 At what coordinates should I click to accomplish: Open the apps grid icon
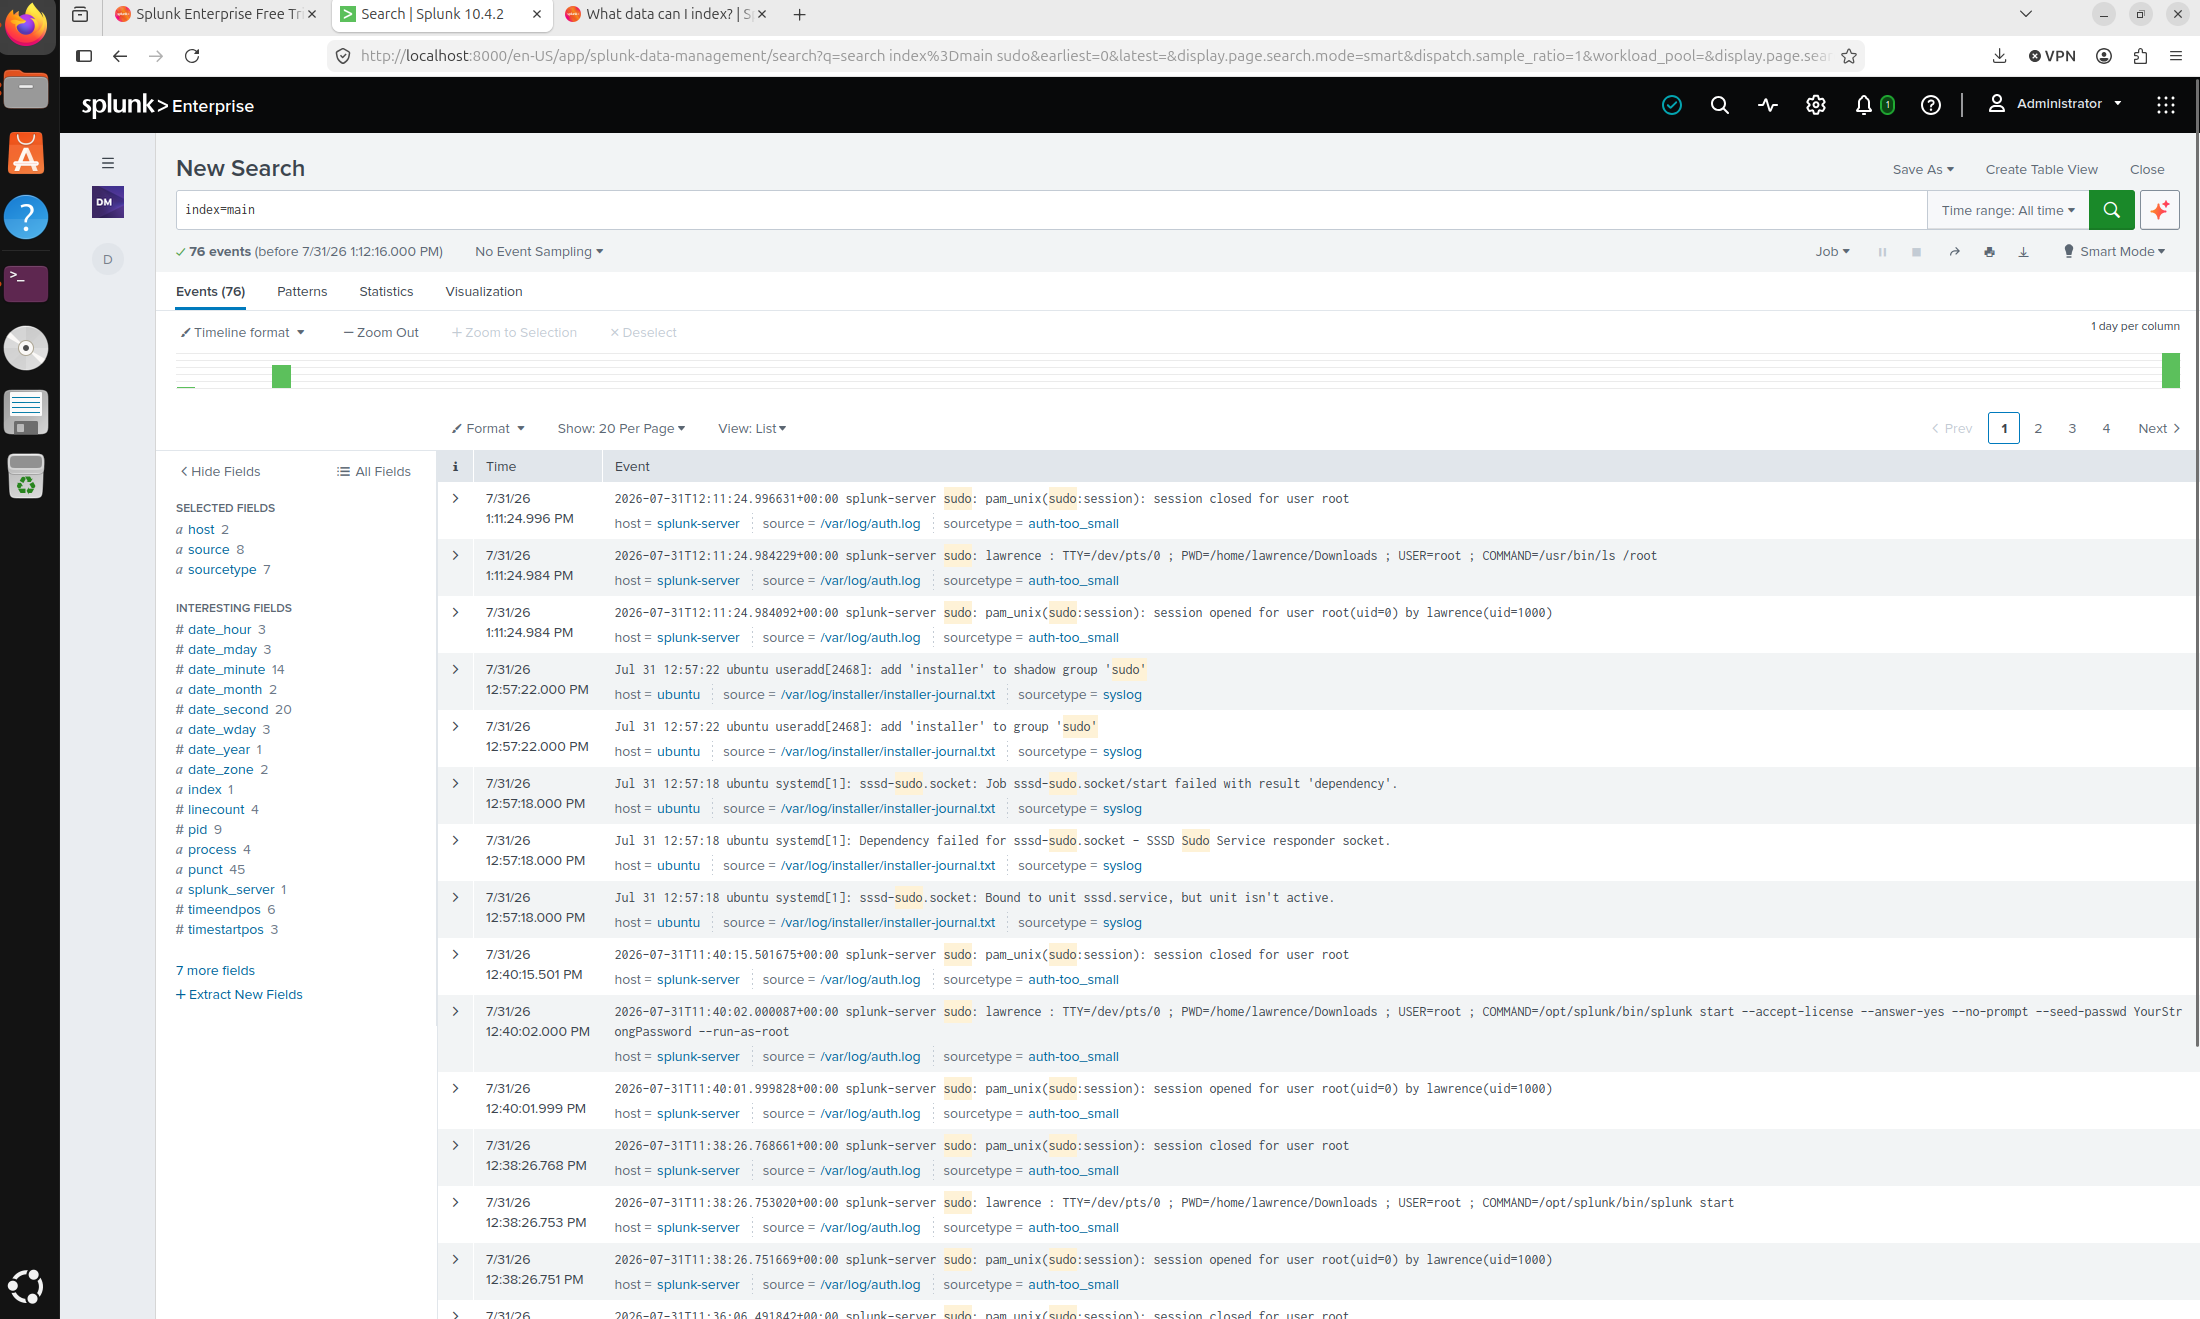tap(2166, 105)
